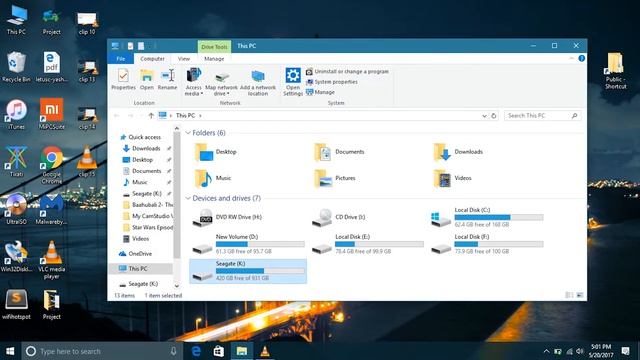Click the navigation pane scrollbar
Screen dimensions: 640x360
point(177,196)
